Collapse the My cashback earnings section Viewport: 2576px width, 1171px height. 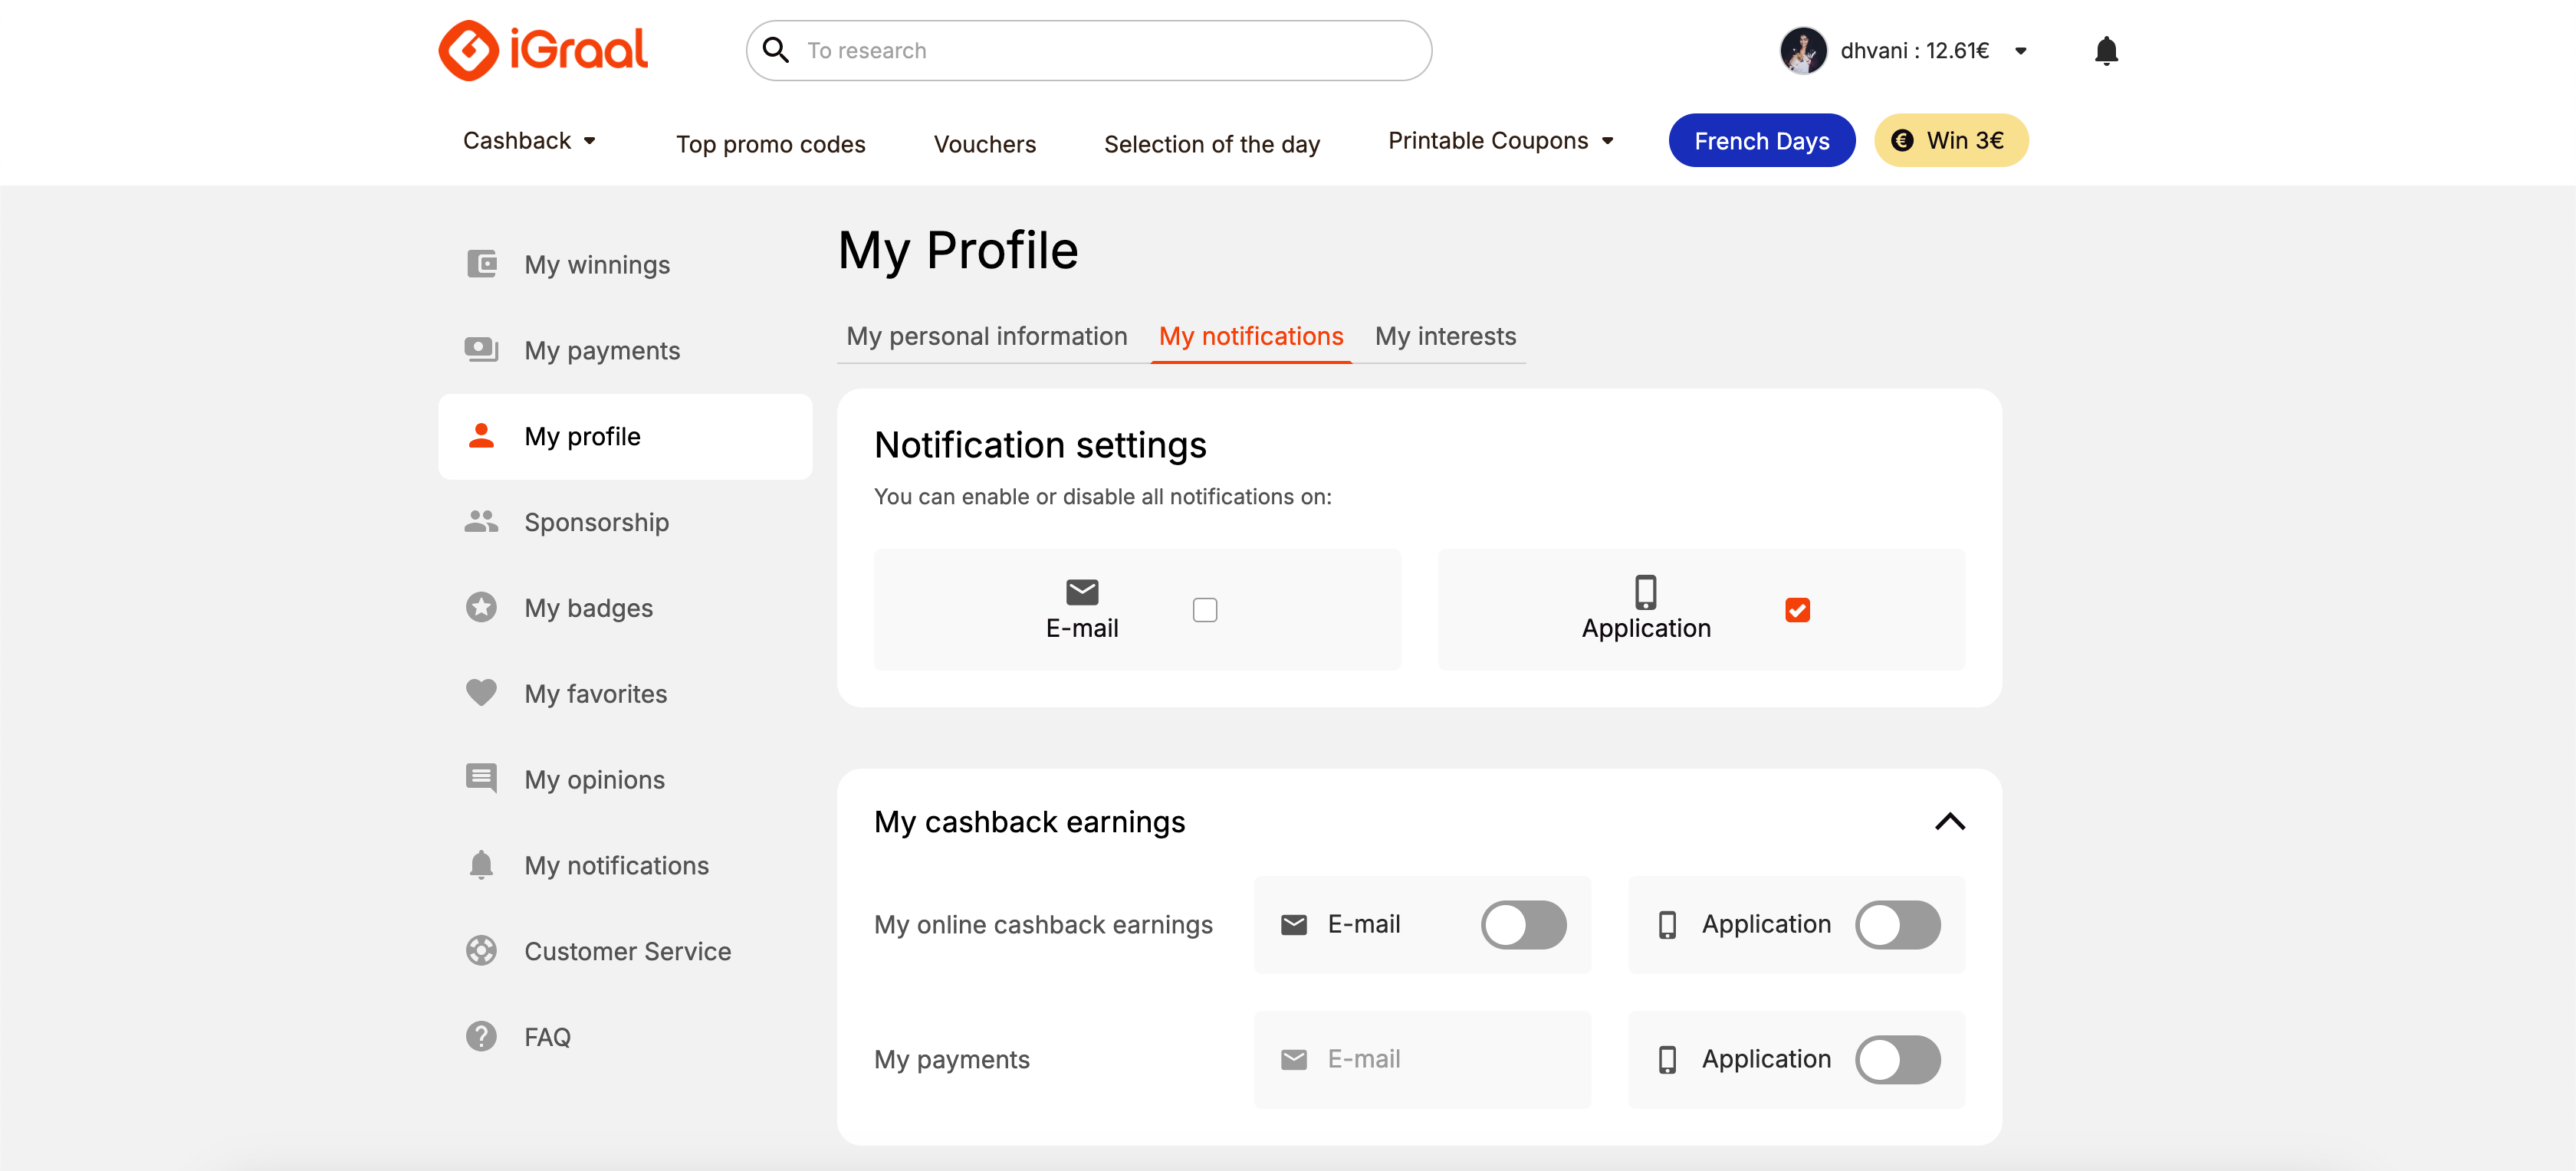(1949, 822)
